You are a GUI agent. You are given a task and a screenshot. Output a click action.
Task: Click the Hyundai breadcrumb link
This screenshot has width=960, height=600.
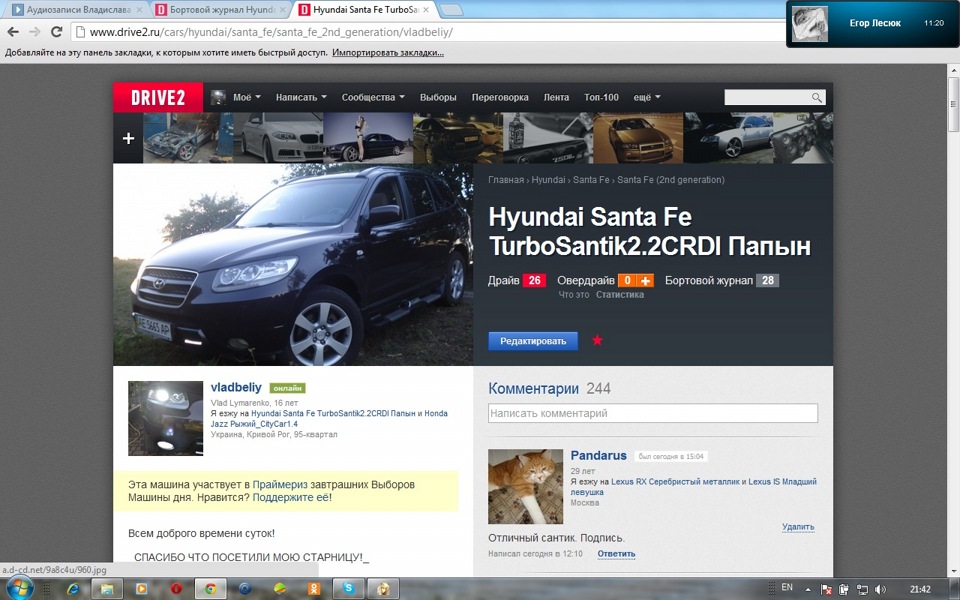[548, 180]
